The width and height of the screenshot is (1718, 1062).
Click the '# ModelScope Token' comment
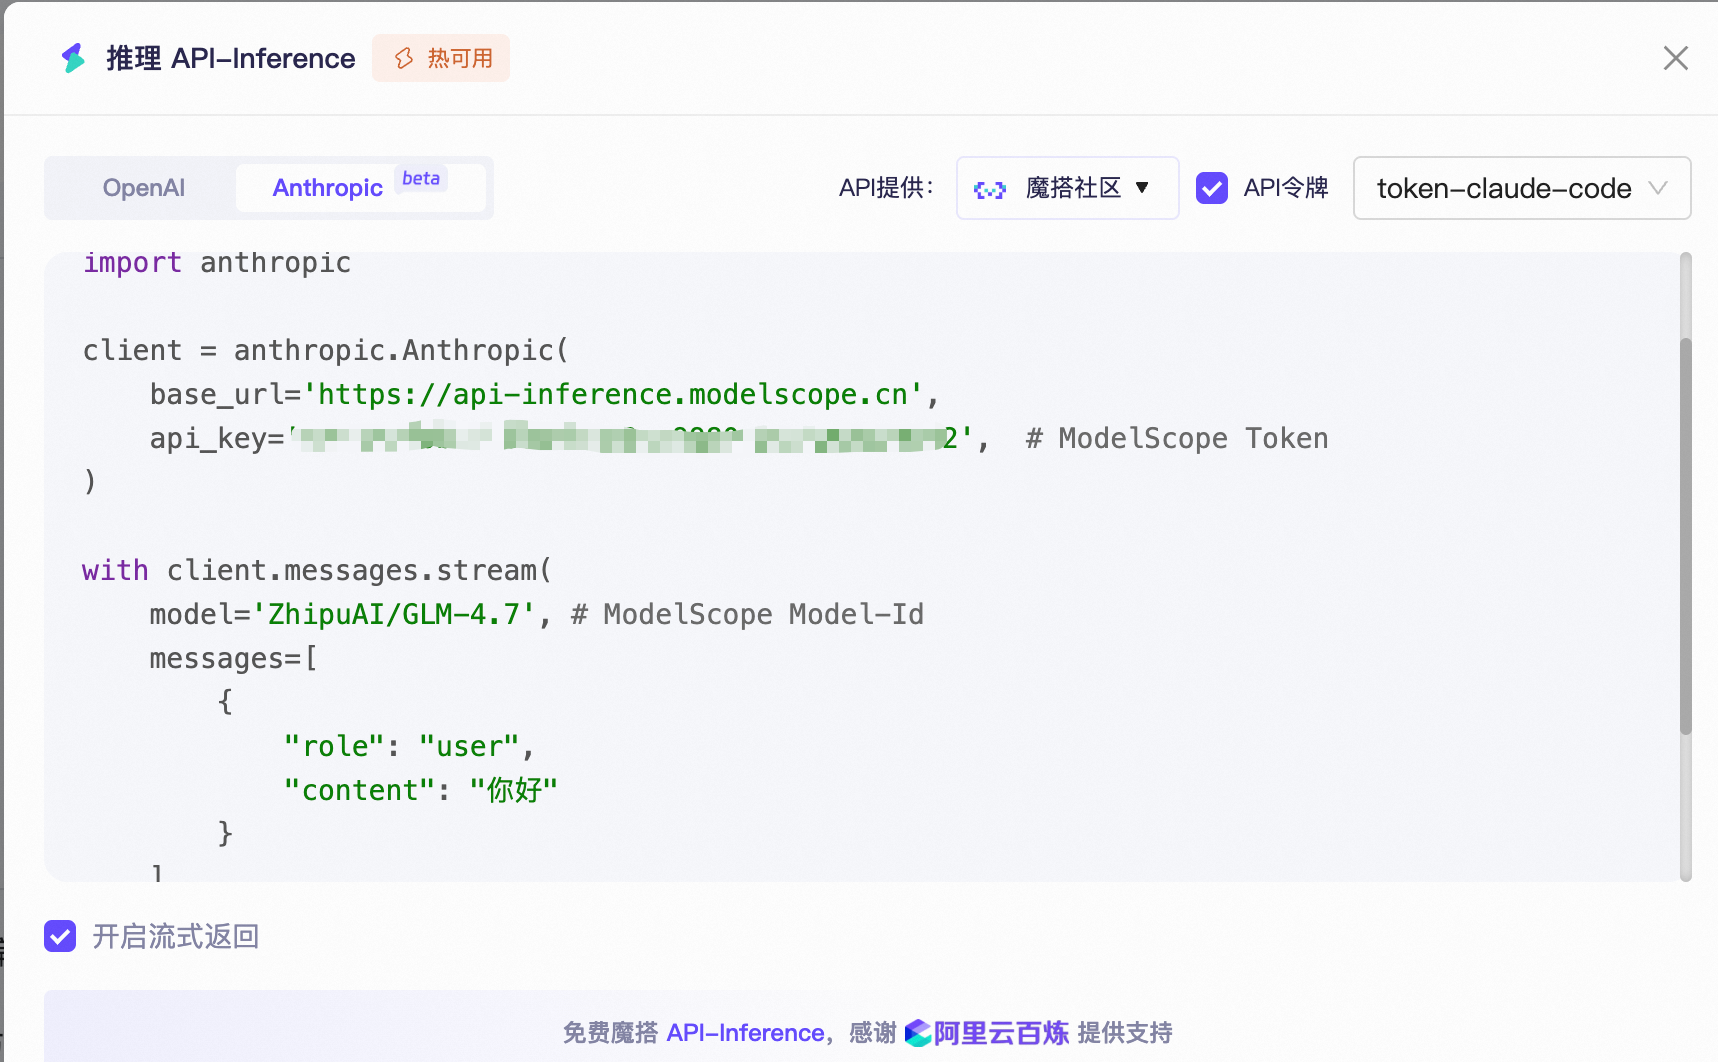click(x=1177, y=439)
